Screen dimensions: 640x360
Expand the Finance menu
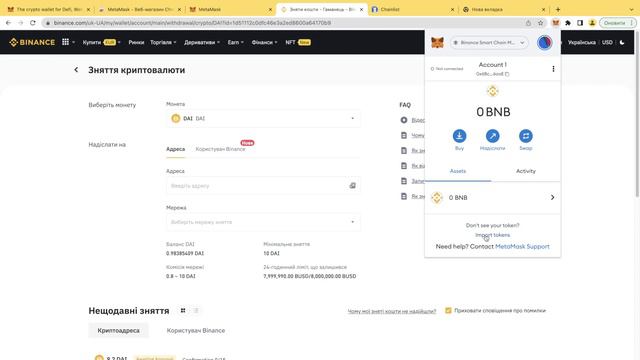pyautogui.click(x=264, y=42)
